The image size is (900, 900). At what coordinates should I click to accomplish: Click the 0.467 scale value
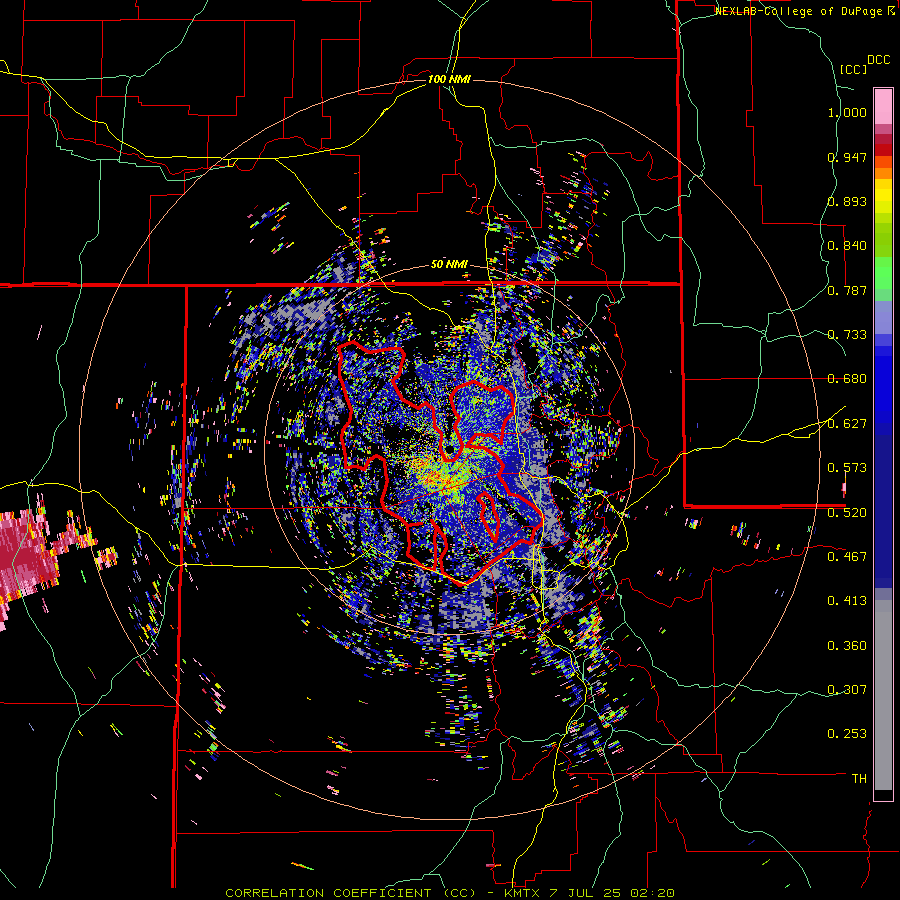847,557
